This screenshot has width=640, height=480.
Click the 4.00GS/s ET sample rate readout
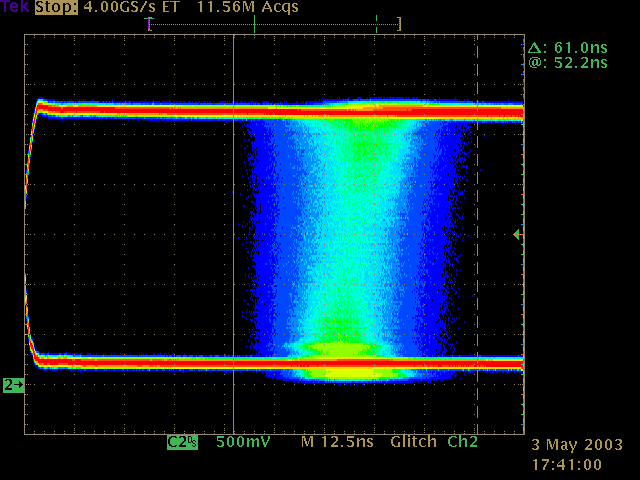click(x=131, y=7)
